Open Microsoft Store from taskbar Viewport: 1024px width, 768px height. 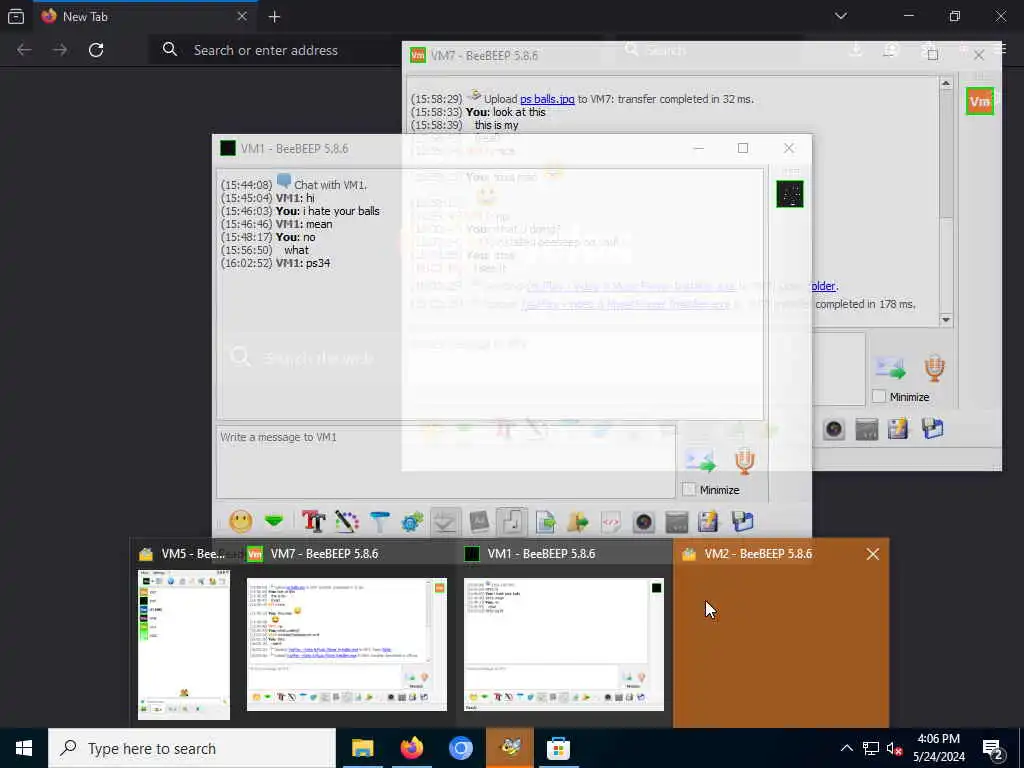click(558, 748)
